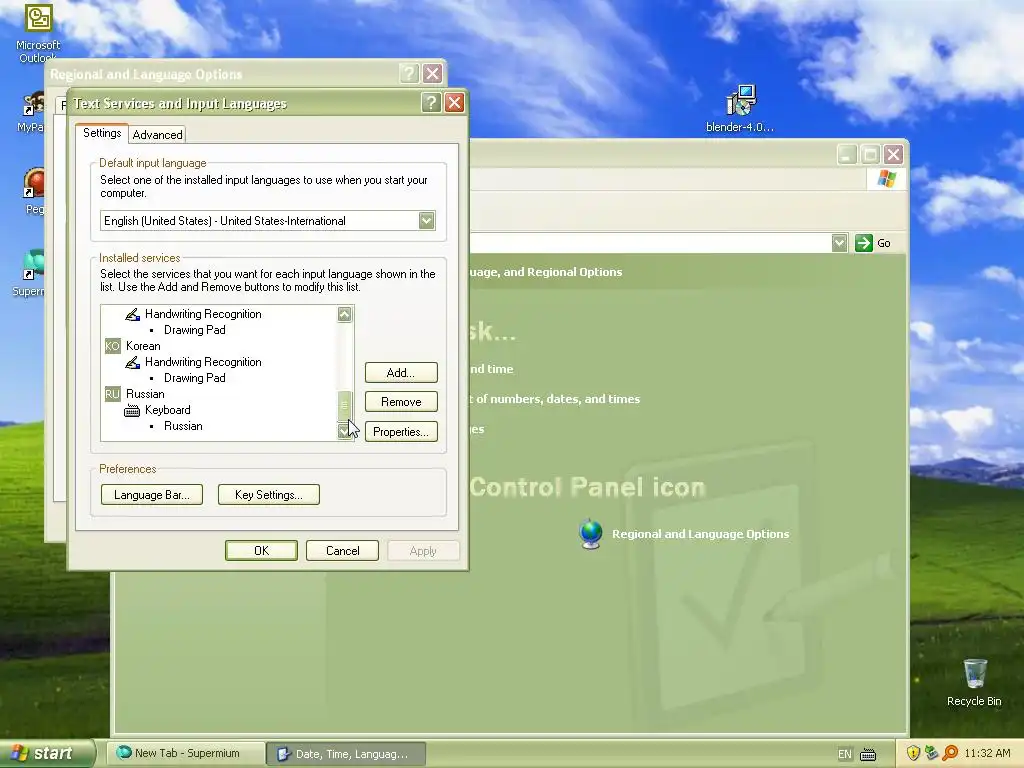Select the Russian language entry
This screenshot has height=768, width=1024.
[x=145, y=394]
